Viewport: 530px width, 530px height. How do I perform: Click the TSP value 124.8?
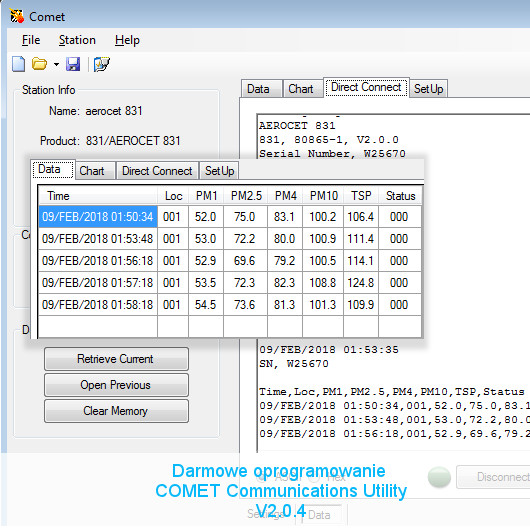(x=361, y=283)
